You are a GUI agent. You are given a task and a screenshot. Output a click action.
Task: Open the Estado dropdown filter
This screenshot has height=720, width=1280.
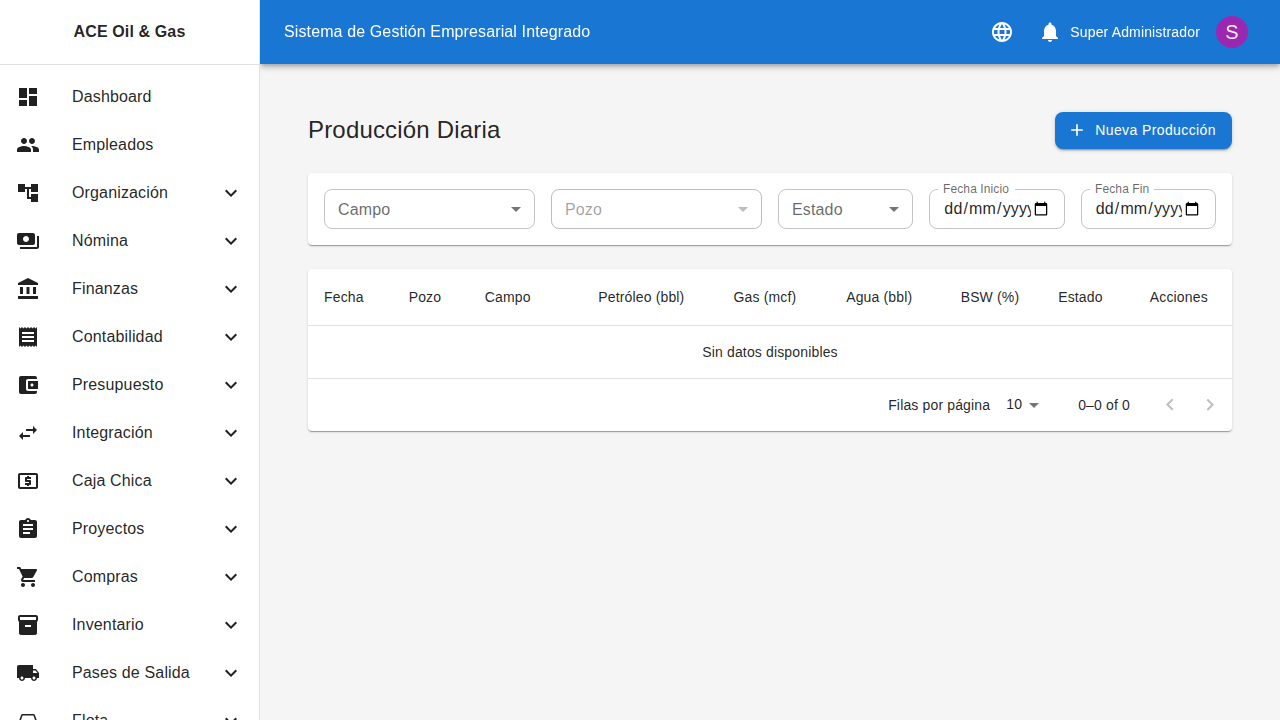pyautogui.click(x=845, y=209)
